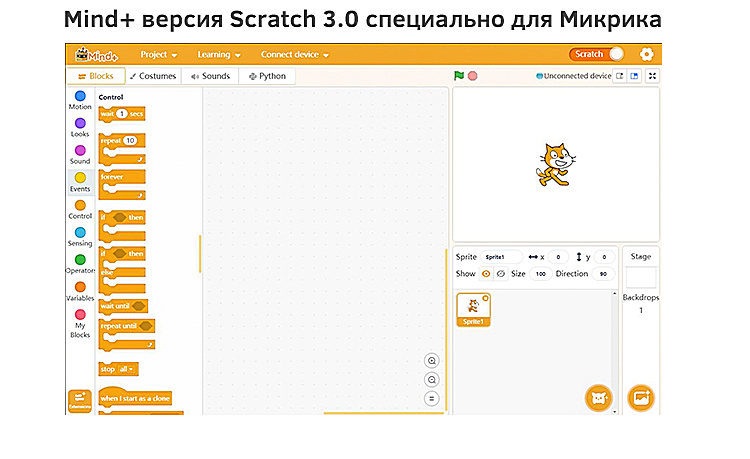Choose a new backdrop button
The width and height of the screenshot is (750, 459).
pyautogui.click(x=641, y=398)
